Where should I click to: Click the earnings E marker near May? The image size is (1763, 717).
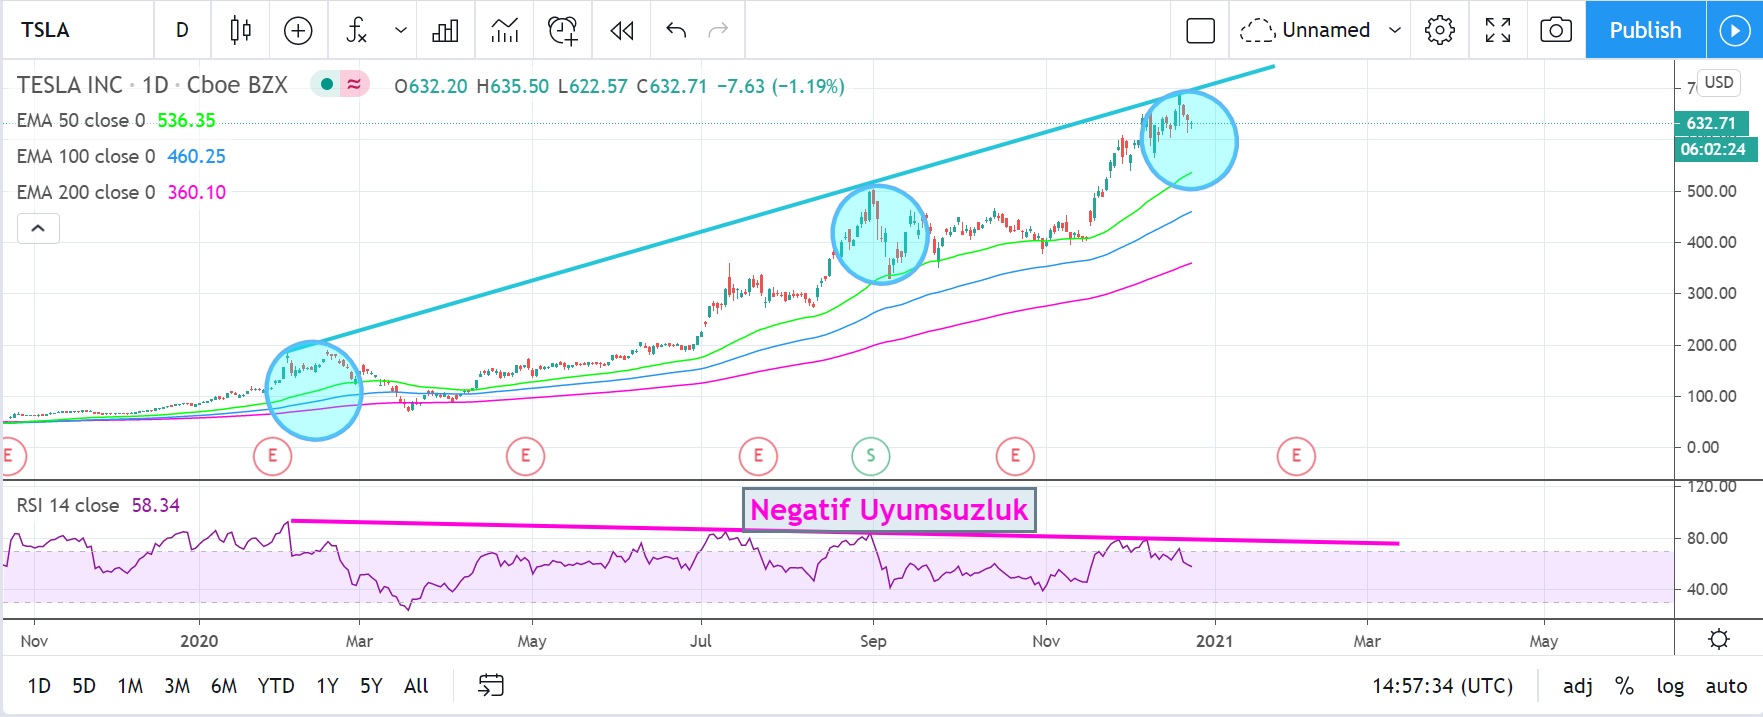[525, 457]
